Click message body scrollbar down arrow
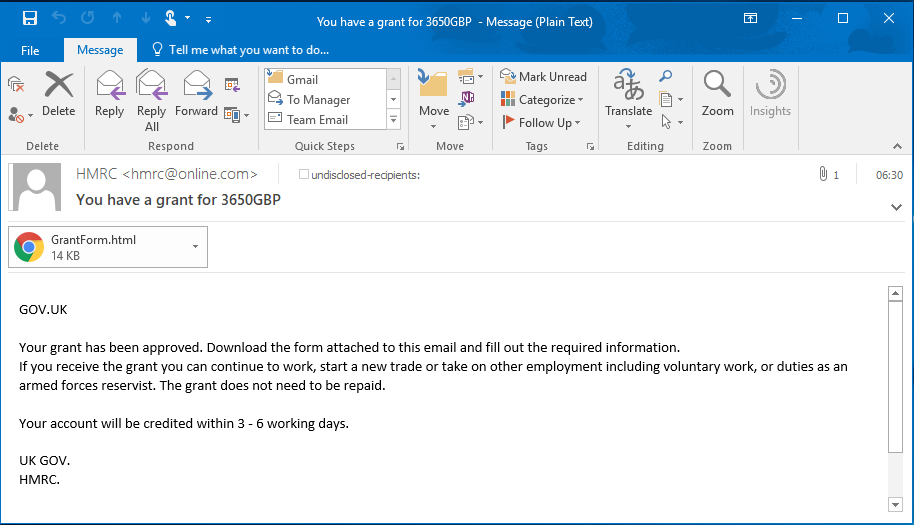Viewport: 914px width, 525px height. tap(895, 505)
